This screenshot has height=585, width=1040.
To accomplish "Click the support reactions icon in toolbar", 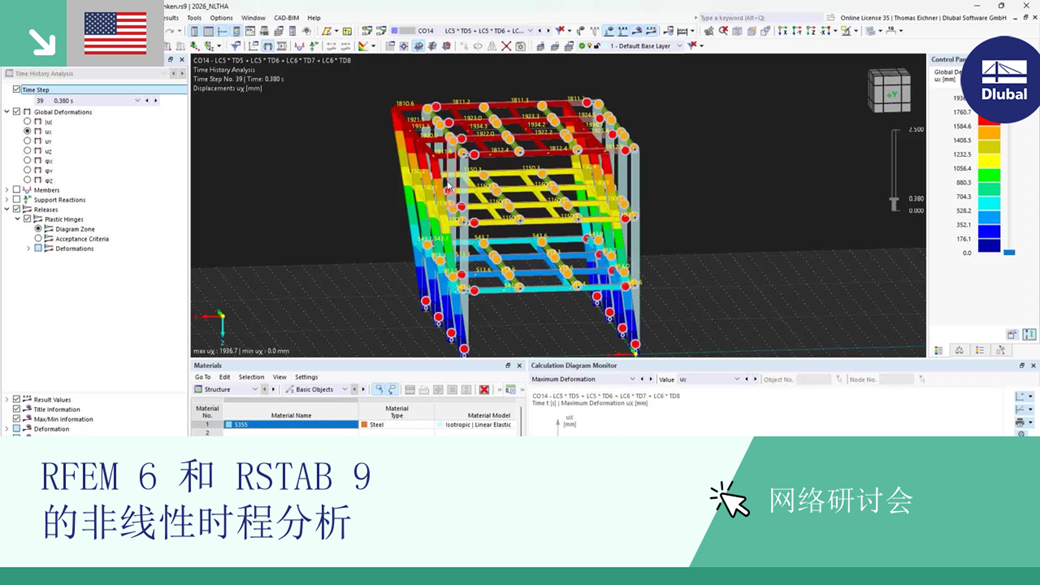I will point(314,46).
